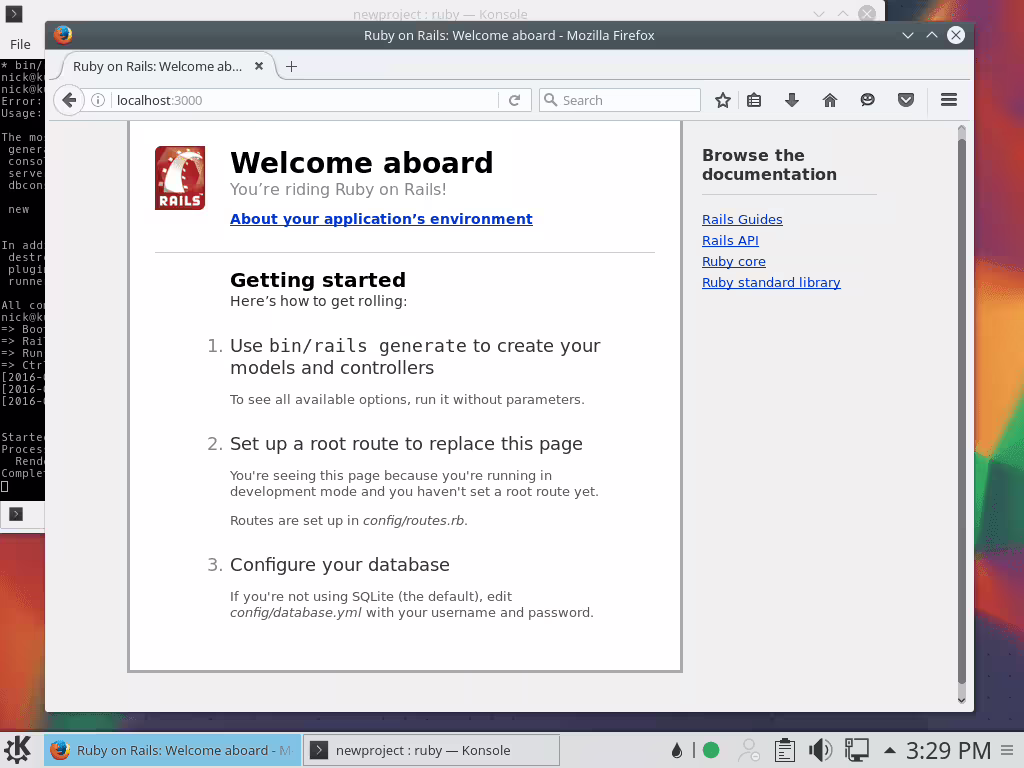Open the Downloads arrow icon

tap(792, 100)
